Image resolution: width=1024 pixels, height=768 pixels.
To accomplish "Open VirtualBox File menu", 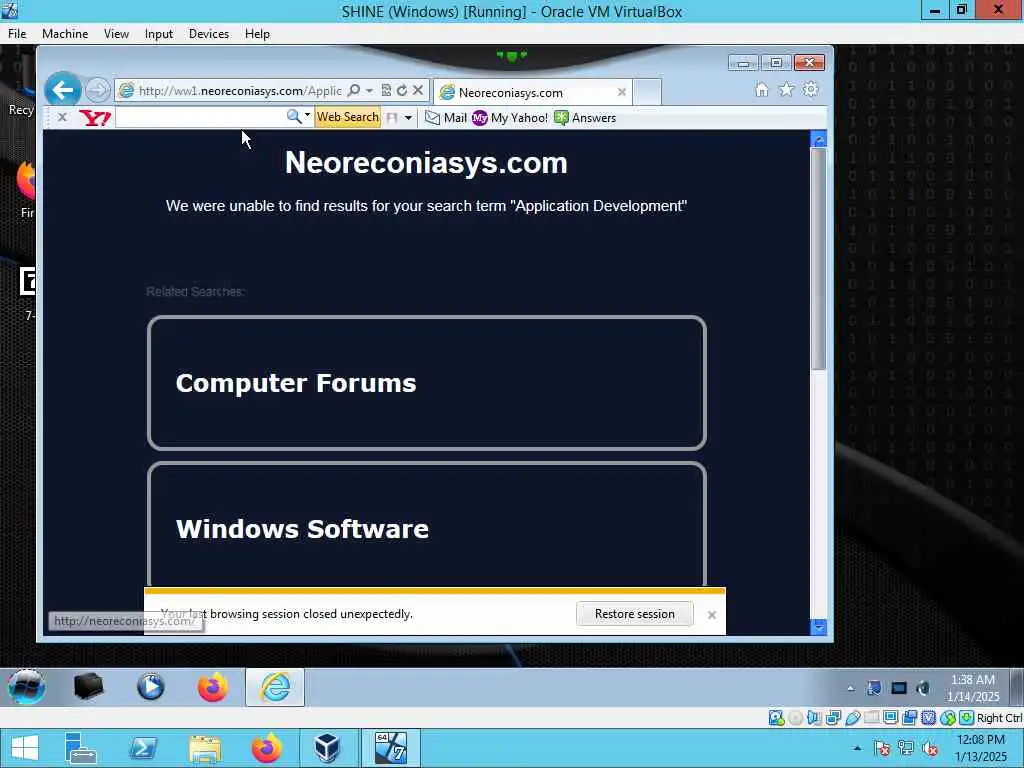I will 17,34.
